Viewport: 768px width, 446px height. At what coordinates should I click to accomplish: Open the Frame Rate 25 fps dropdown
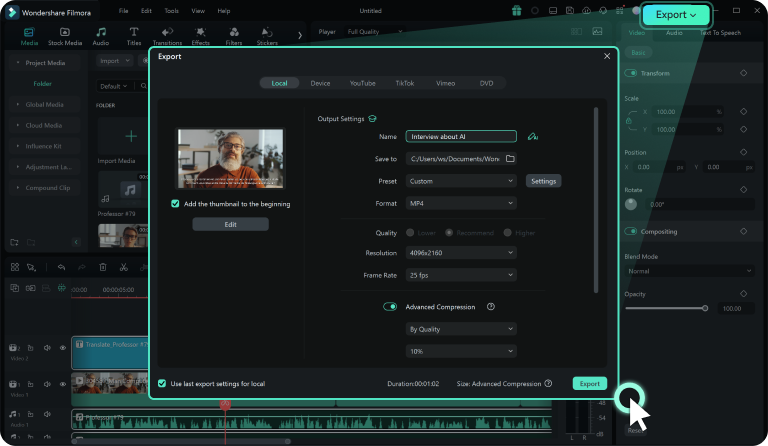pos(461,275)
